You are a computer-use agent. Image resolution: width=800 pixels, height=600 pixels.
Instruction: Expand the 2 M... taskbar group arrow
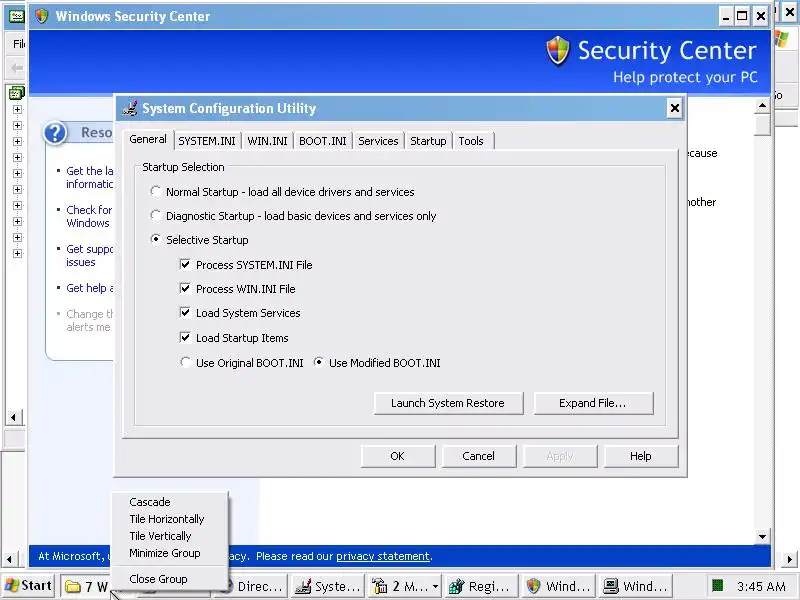[435, 586]
